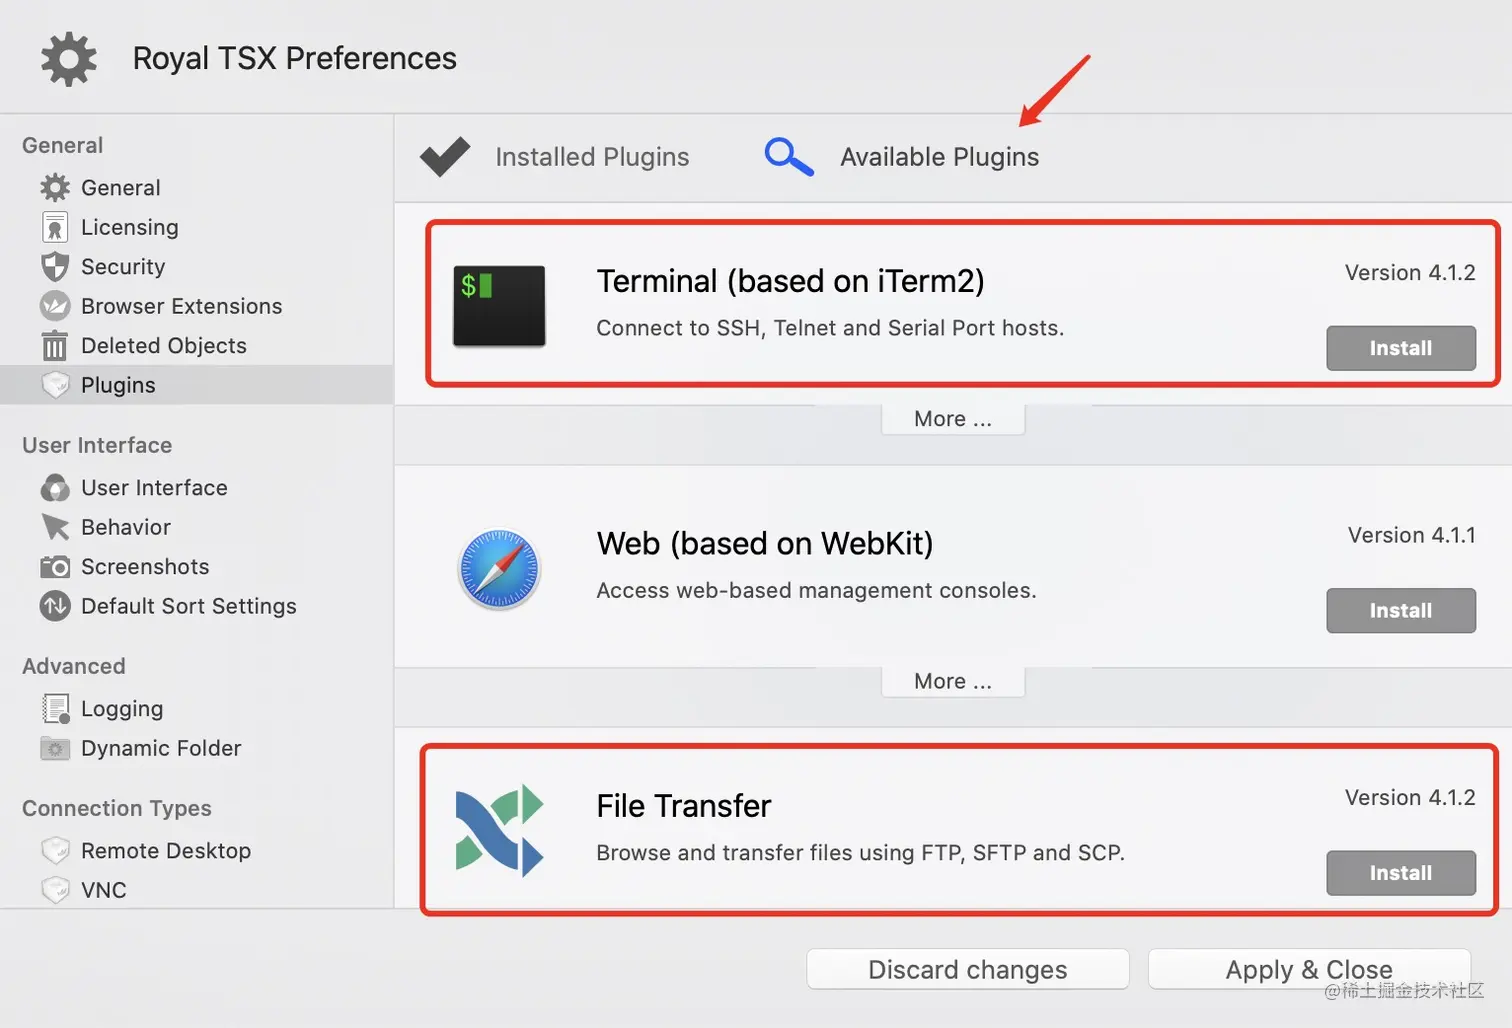1512x1028 pixels.
Task: Click the Security shield icon in sidebar
Action: coord(55,267)
